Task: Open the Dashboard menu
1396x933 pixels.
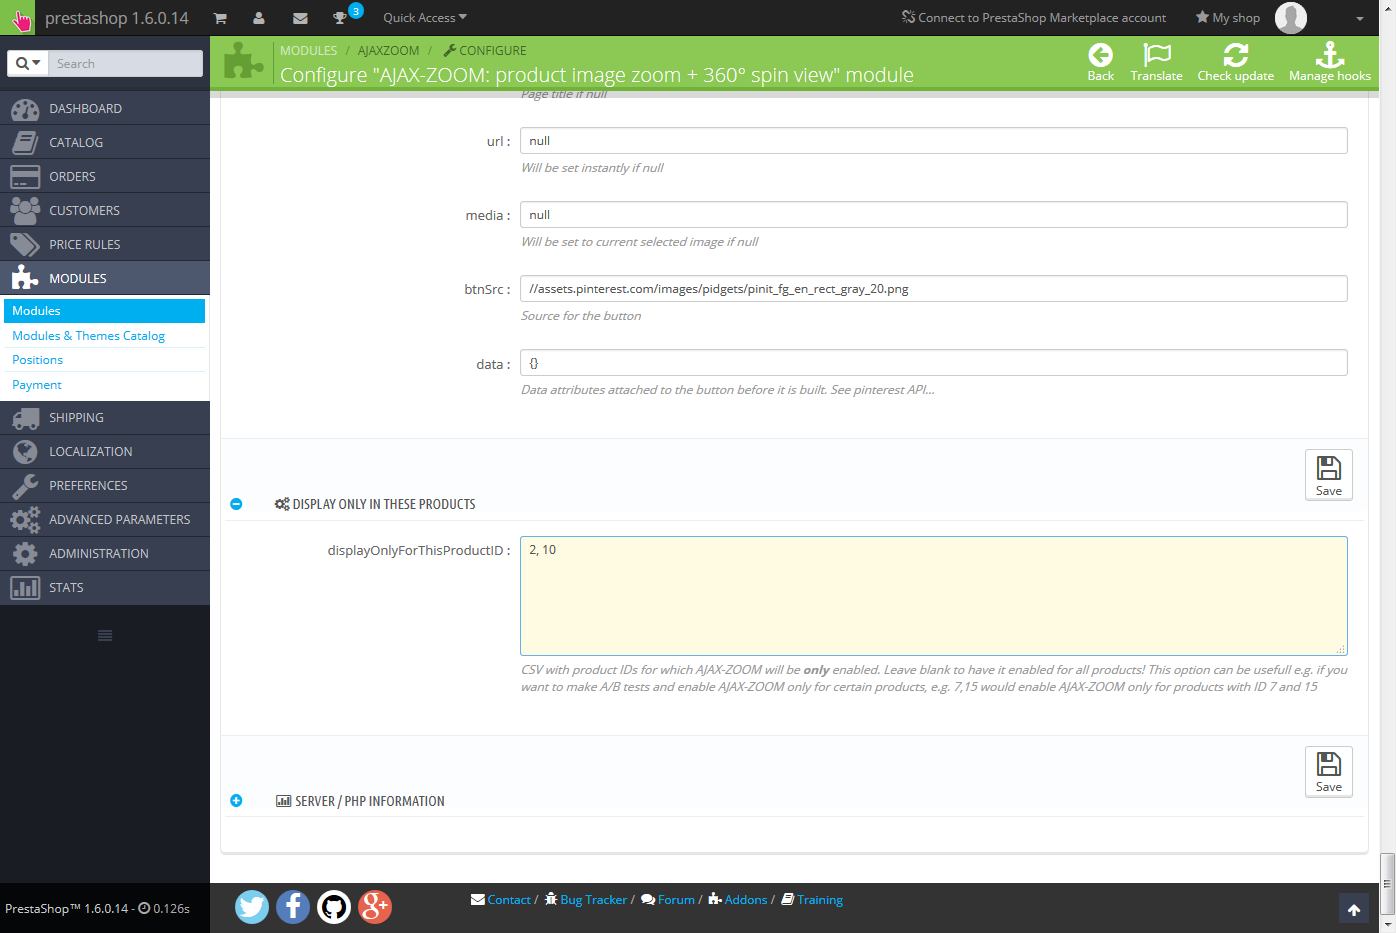Action: click(105, 108)
